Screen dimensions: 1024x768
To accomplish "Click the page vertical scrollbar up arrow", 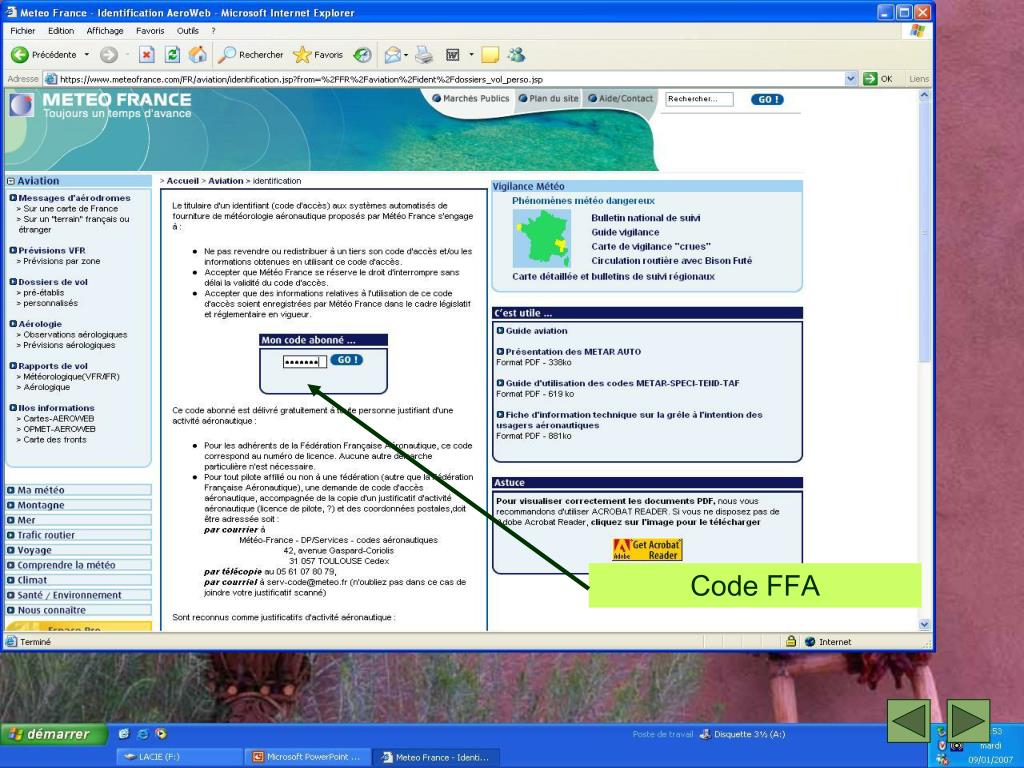I will tap(924, 95).
